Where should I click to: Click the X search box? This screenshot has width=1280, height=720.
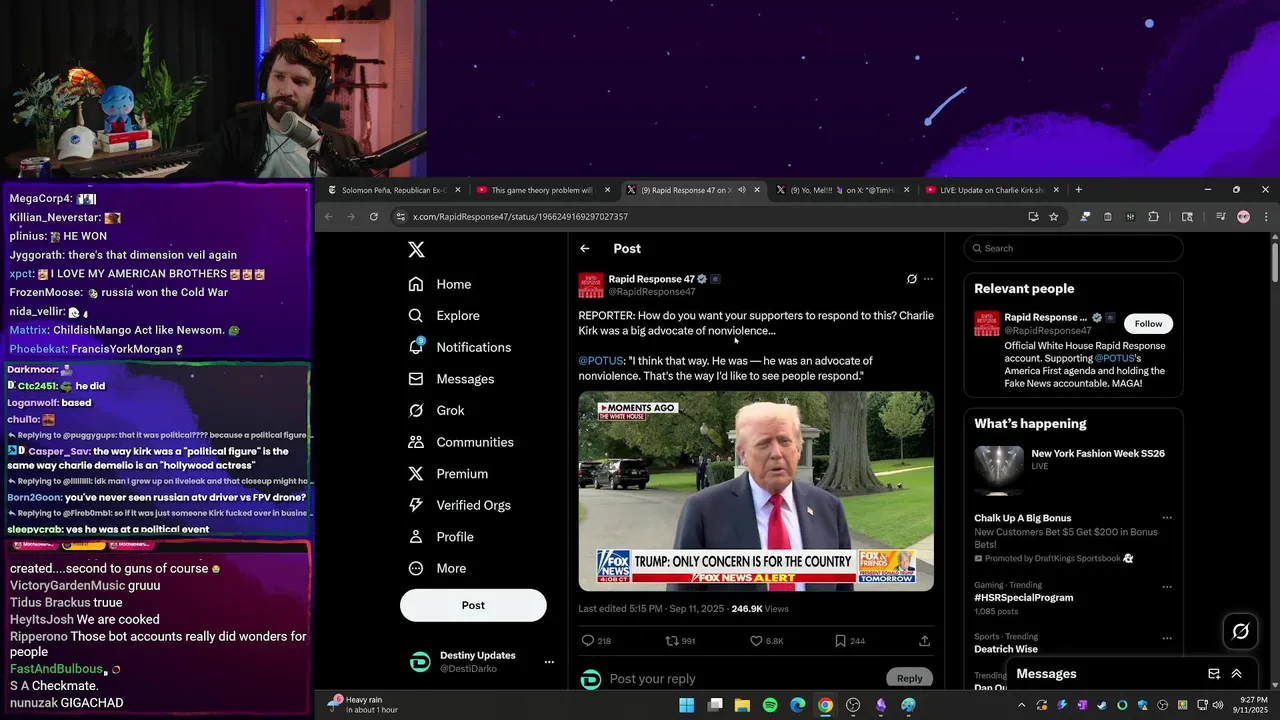coord(1073,249)
